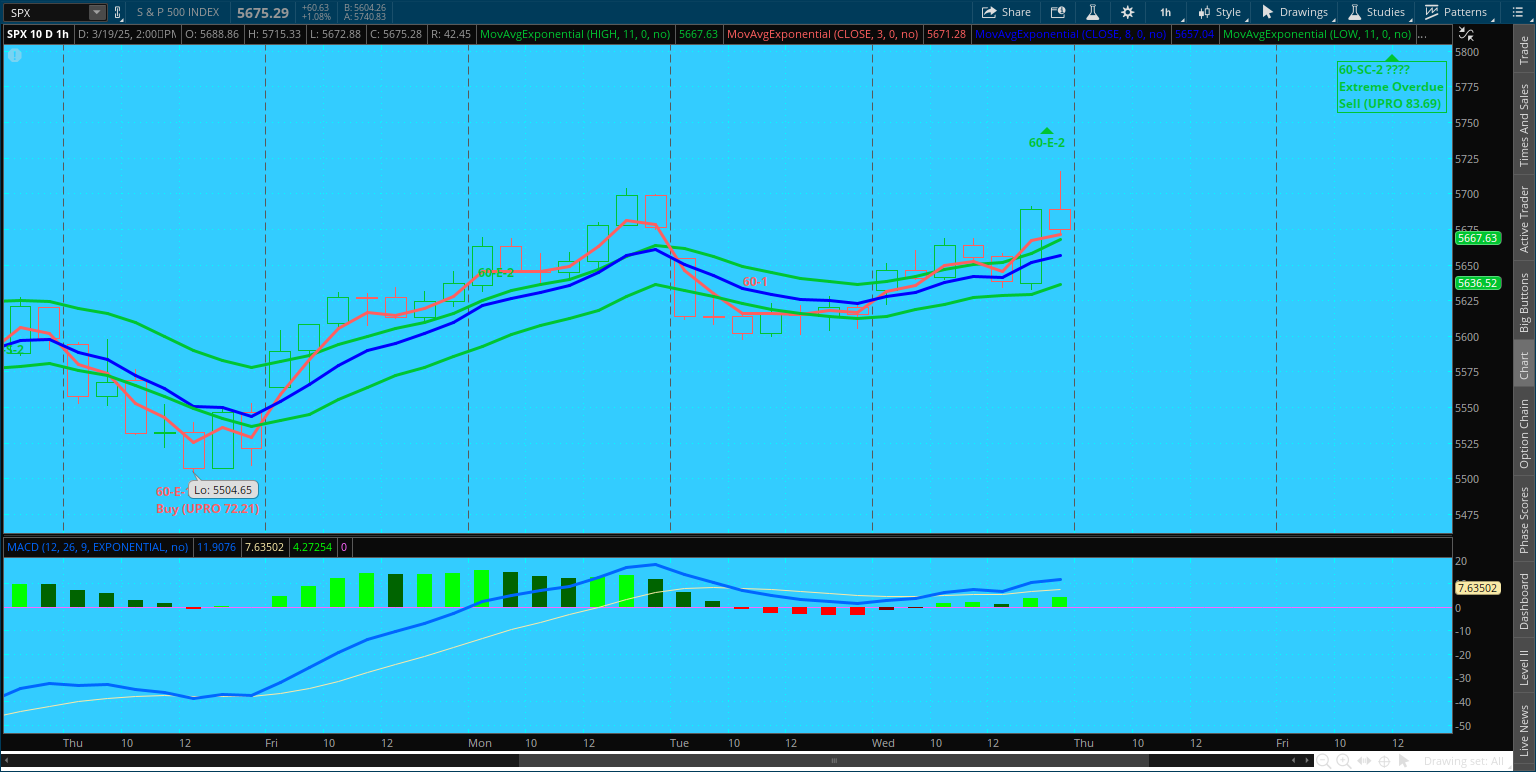The height and width of the screenshot is (772, 1536).
Task: Switch to the Active Trader side tab
Action: pos(1524,219)
